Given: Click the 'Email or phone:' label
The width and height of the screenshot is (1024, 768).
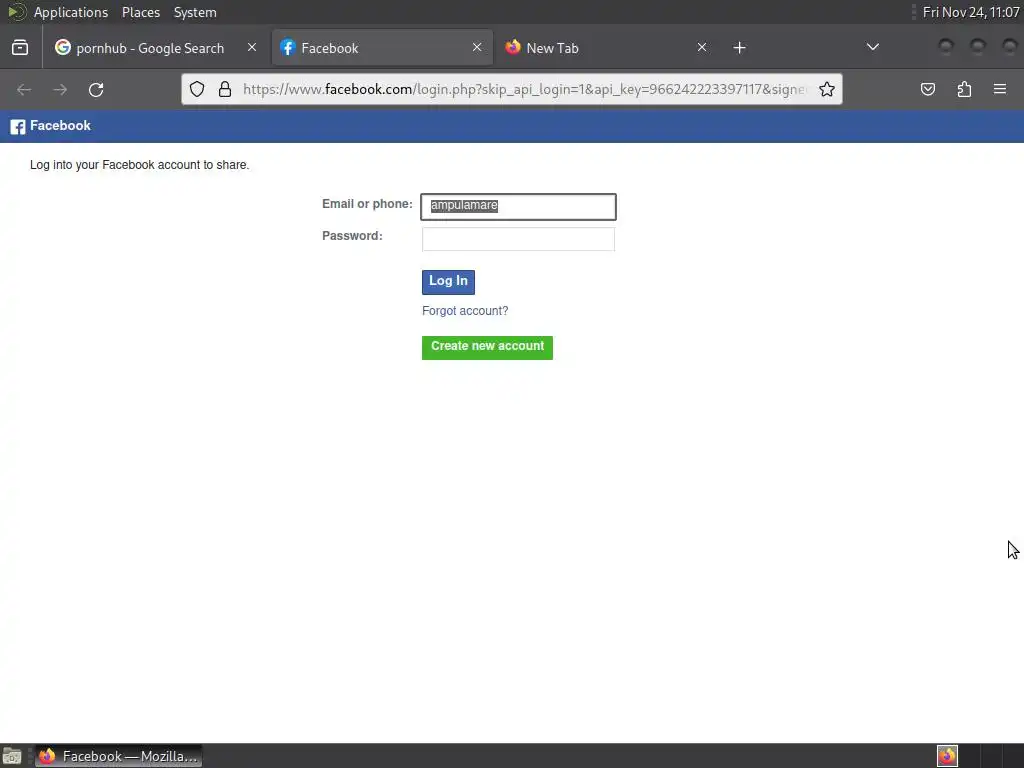Looking at the screenshot, I should [367, 204].
